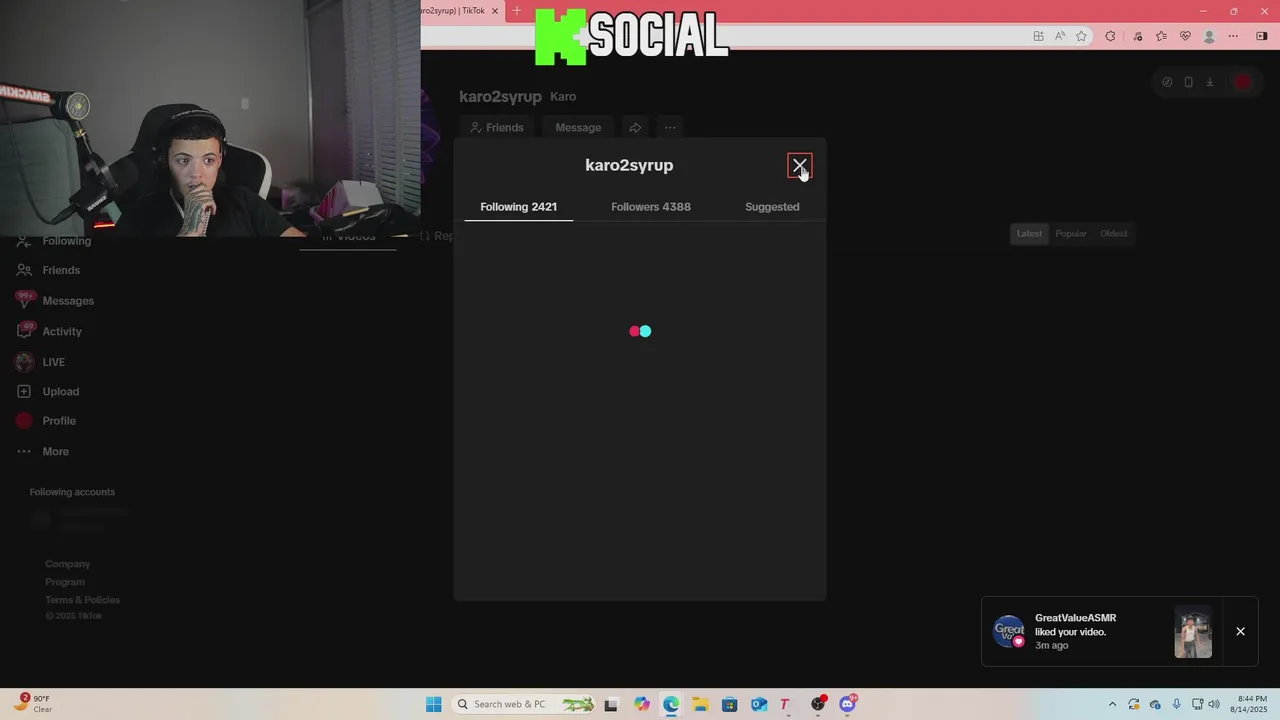Click the Friends button on profile
1280x720 pixels.
coord(497,128)
